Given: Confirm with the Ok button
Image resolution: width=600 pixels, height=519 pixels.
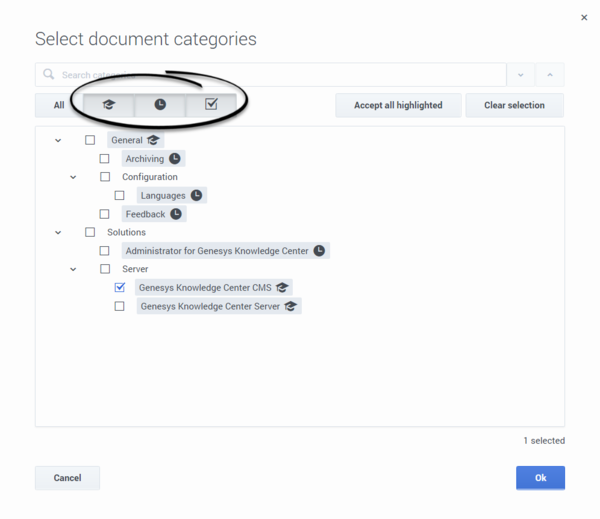Looking at the screenshot, I should click(540, 478).
